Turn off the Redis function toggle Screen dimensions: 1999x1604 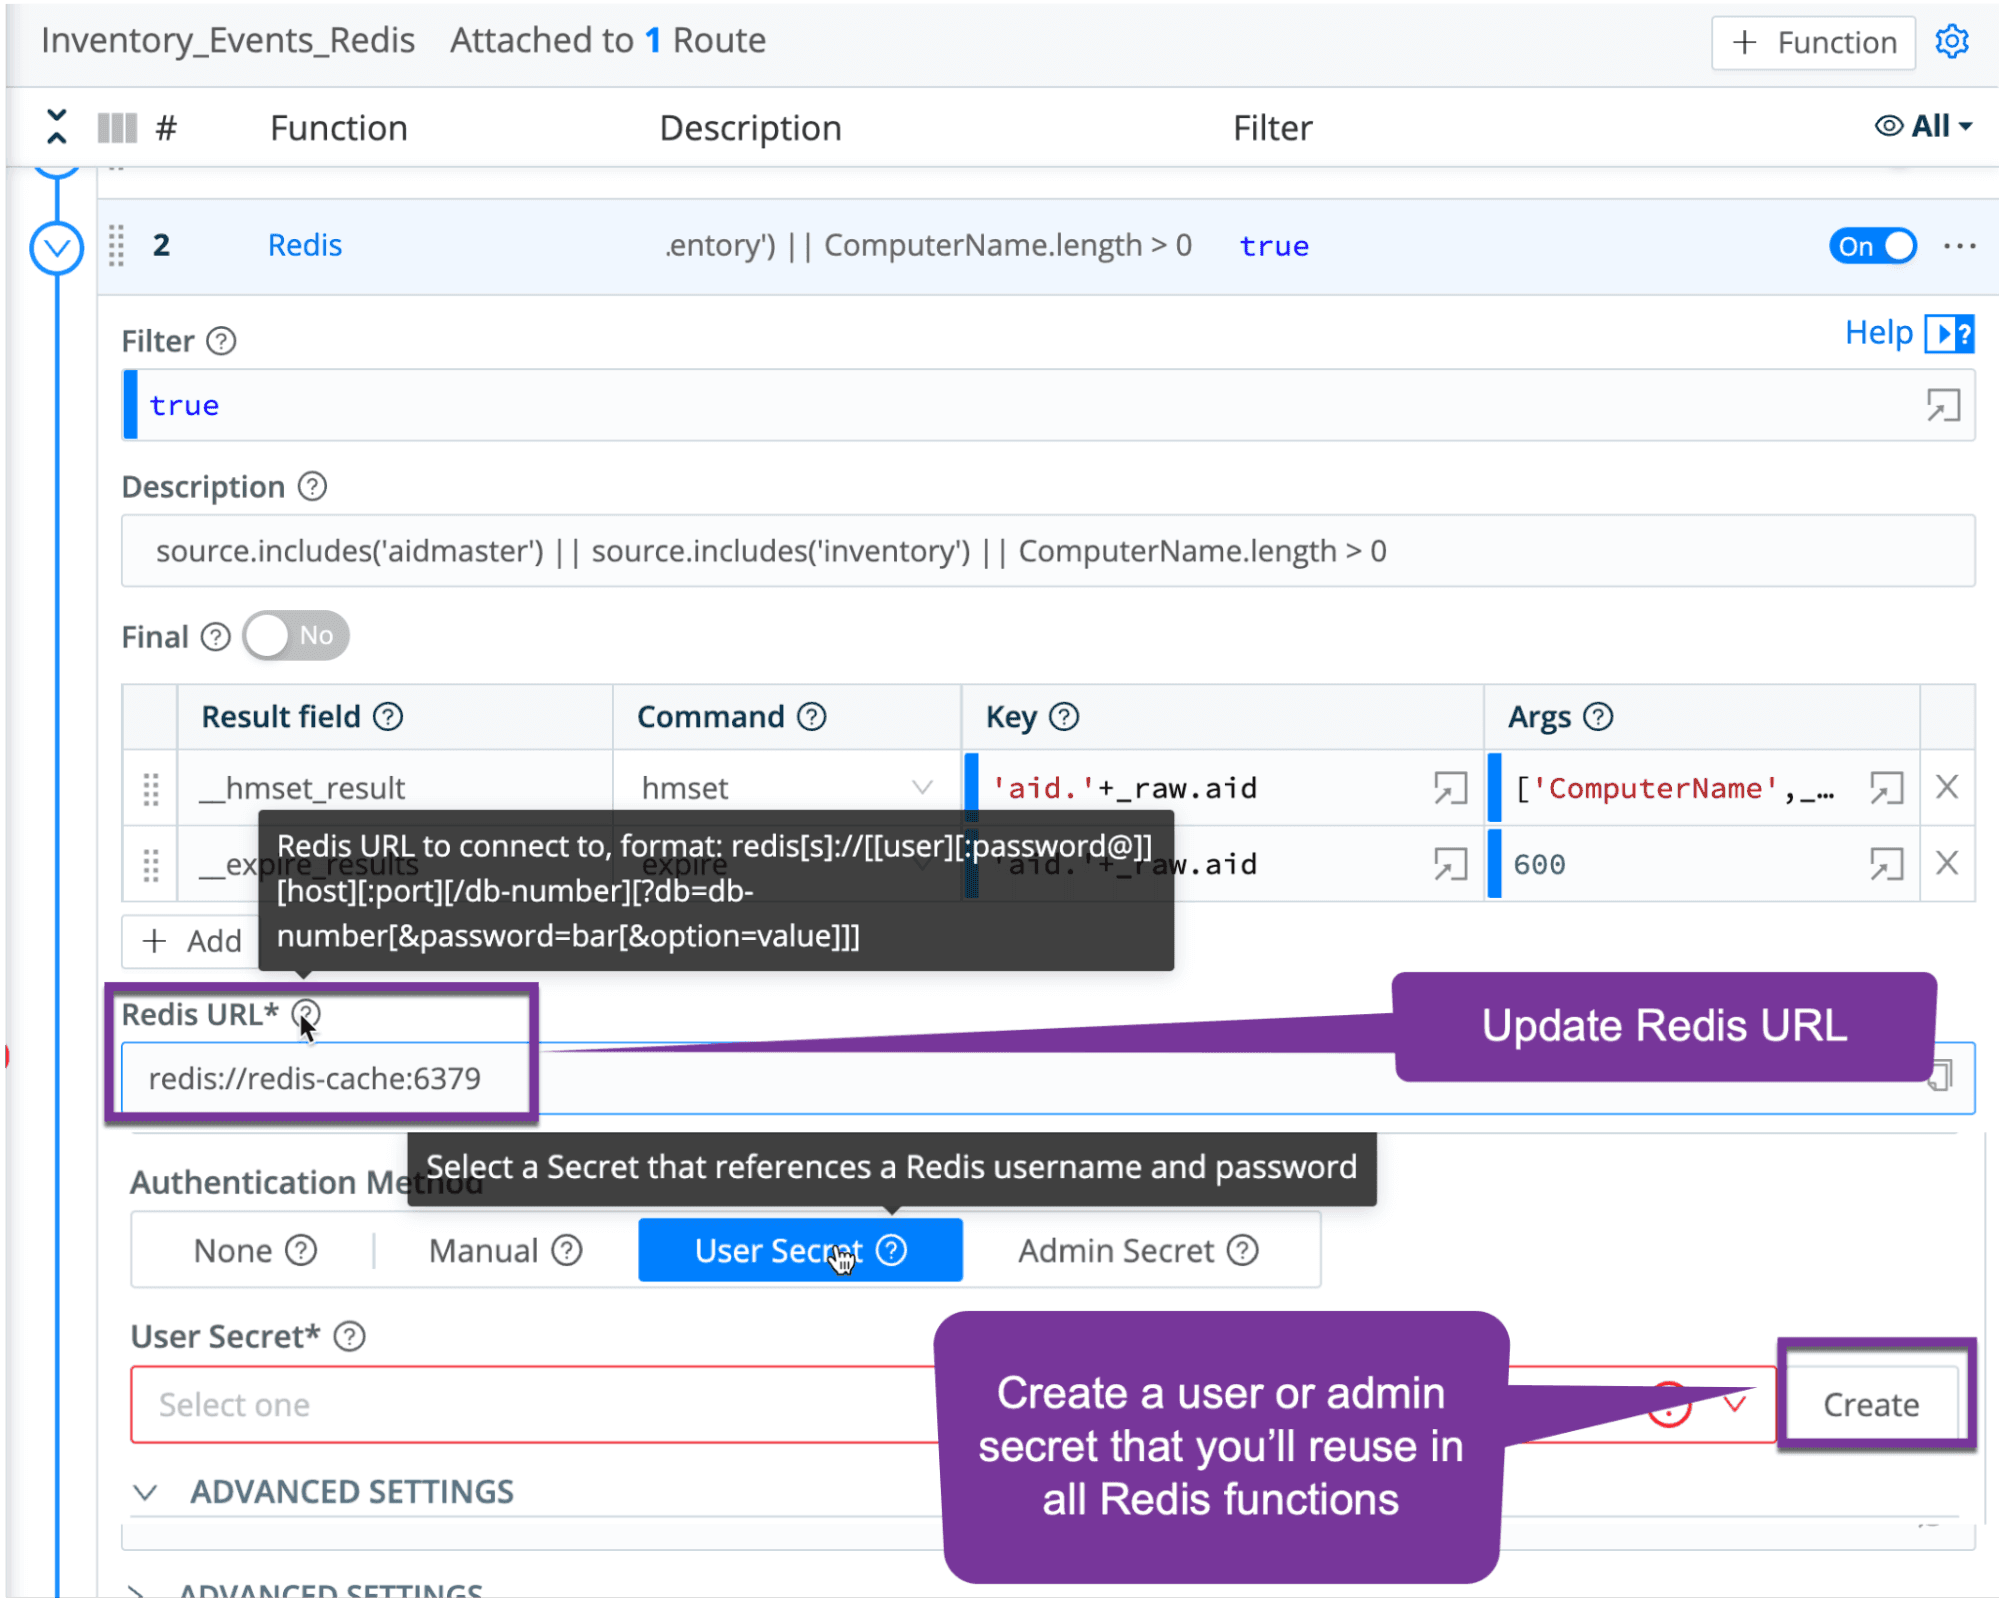tap(1872, 246)
